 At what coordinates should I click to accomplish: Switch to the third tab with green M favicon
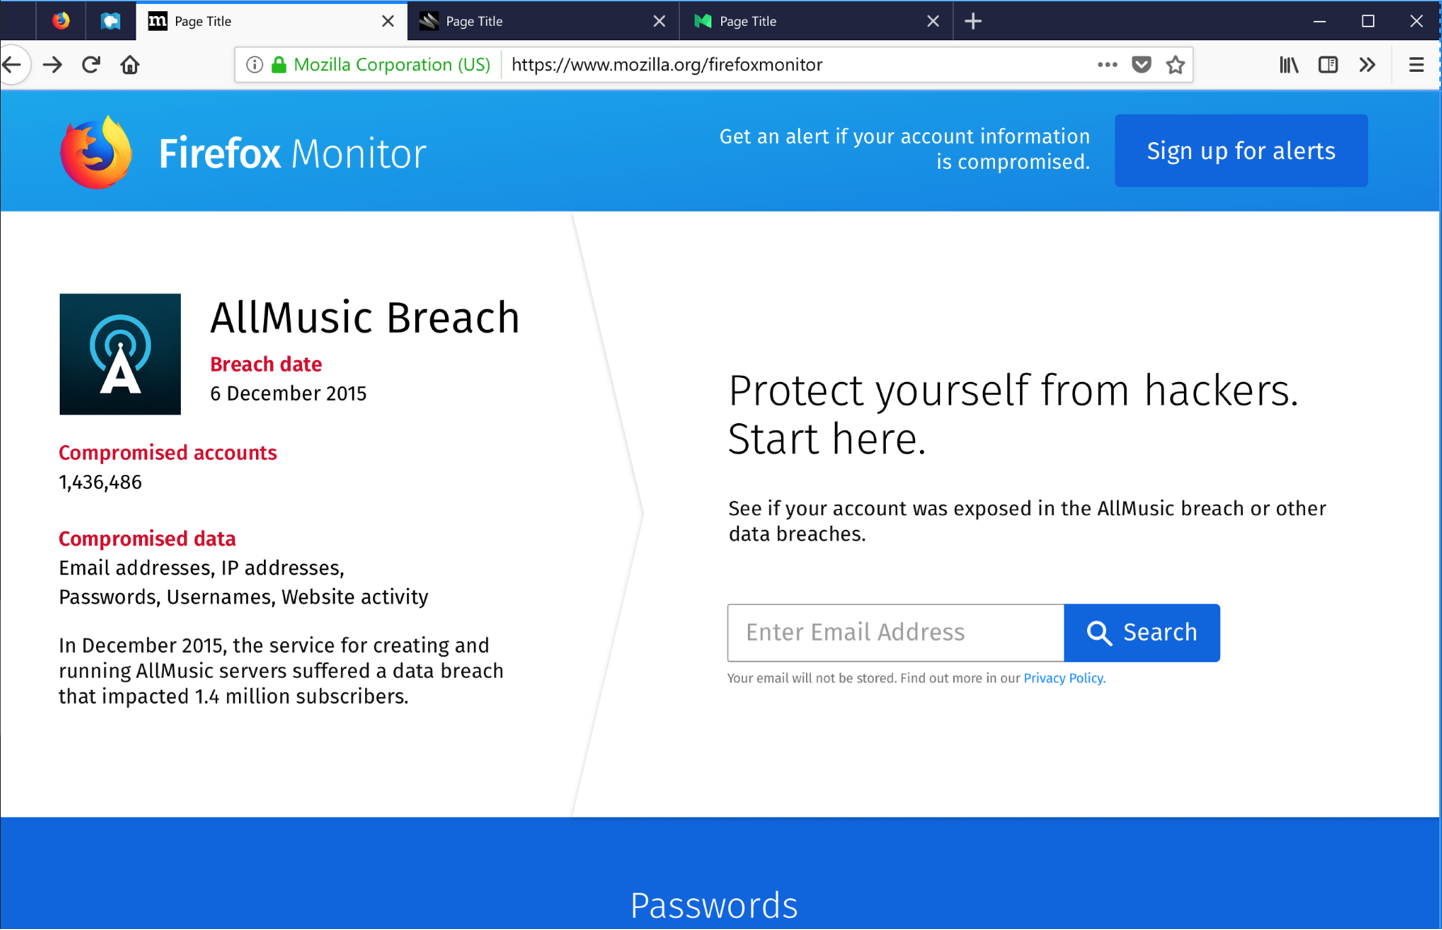(x=816, y=21)
